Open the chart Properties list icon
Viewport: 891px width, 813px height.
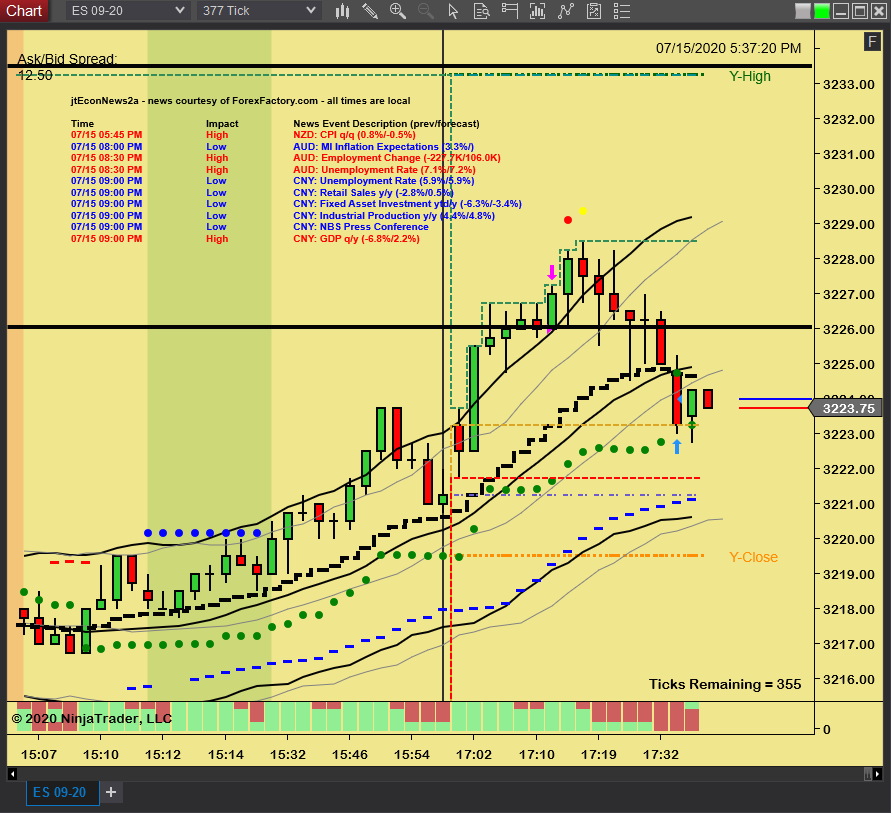coord(622,11)
